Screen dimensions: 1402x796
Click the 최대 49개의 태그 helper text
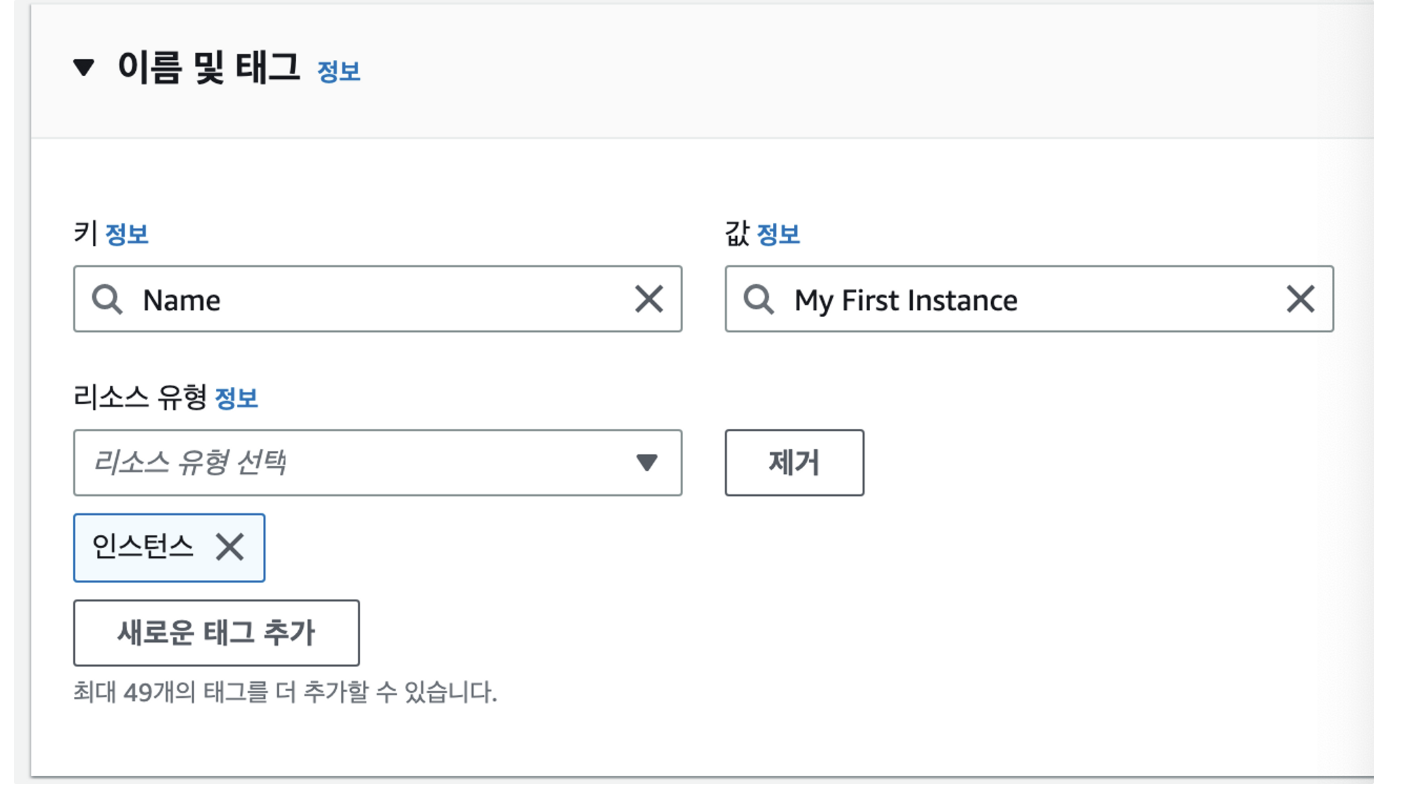tap(285, 692)
